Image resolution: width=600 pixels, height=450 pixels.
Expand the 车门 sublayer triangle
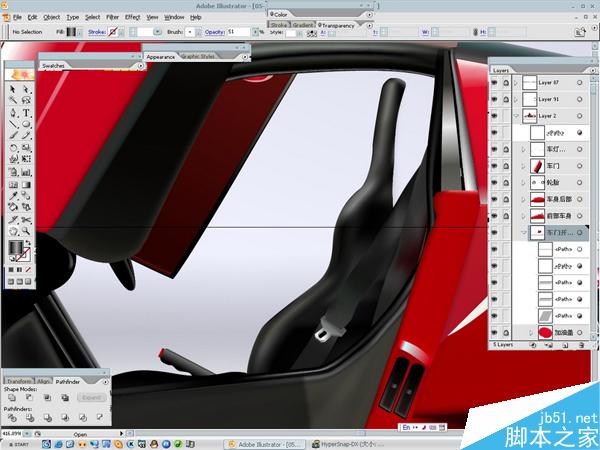pyautogui.click(x=524, y=166)
